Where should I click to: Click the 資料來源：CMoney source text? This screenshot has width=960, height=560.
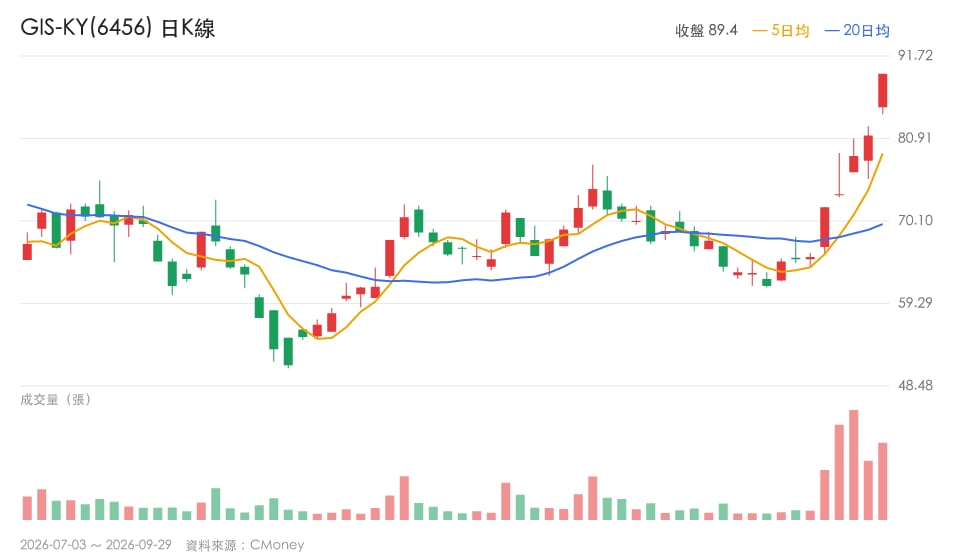tap(245, 545)
